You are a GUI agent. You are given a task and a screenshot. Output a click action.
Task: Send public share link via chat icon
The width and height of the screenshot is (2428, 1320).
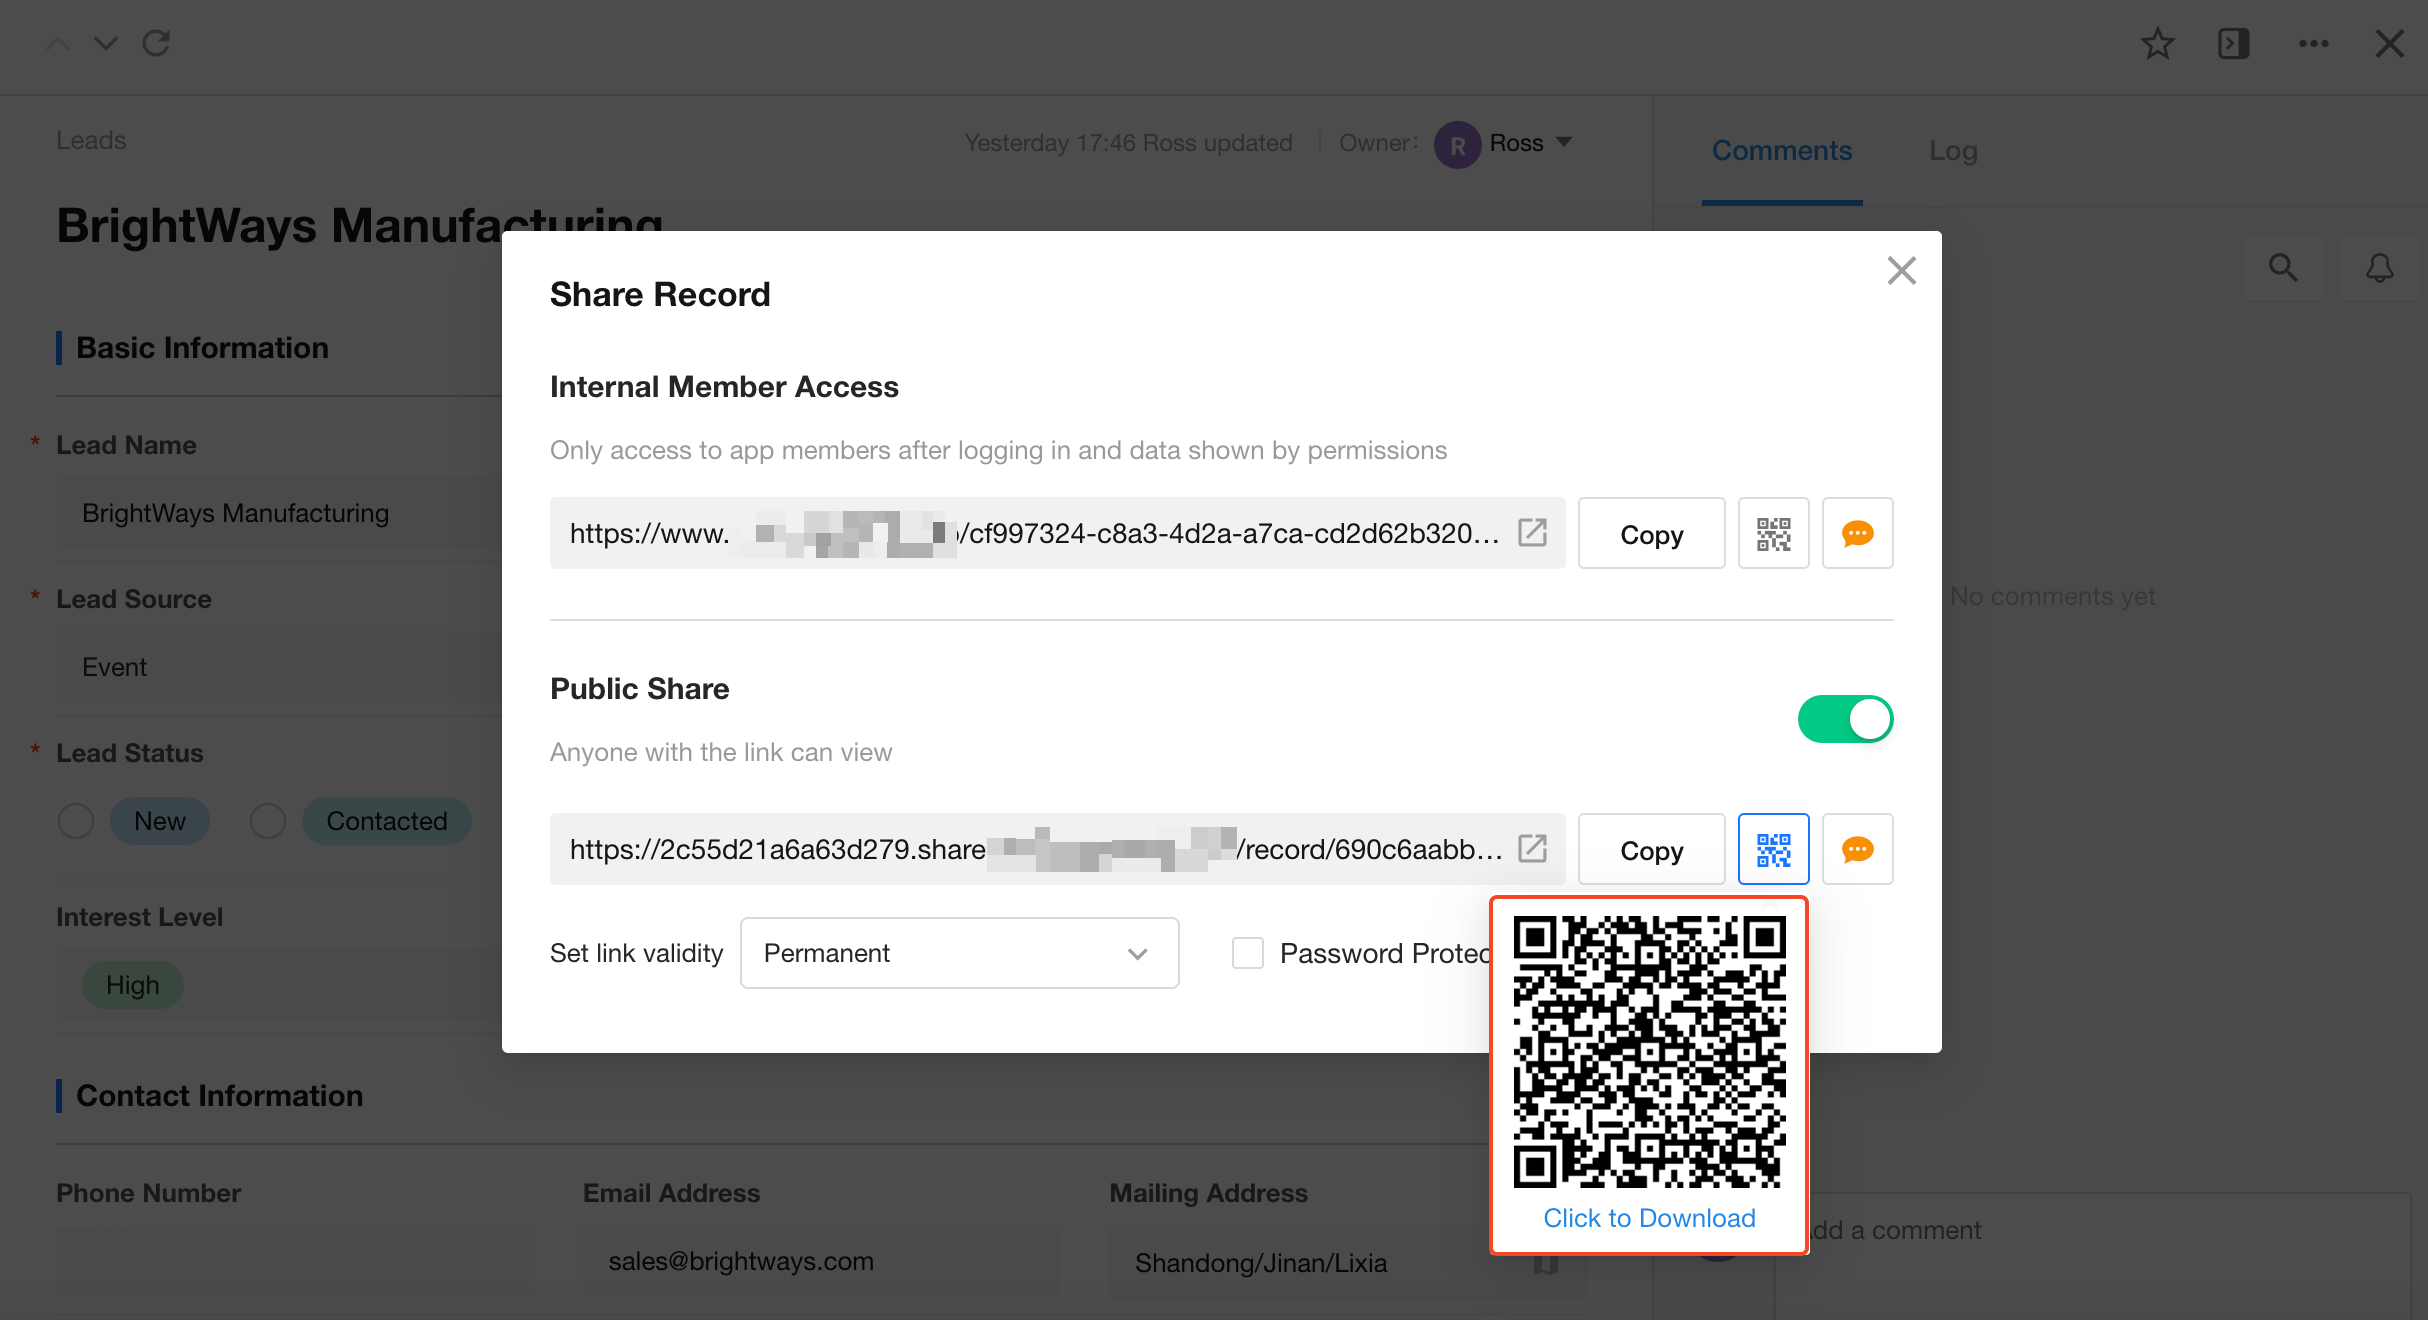[1857, 849]
